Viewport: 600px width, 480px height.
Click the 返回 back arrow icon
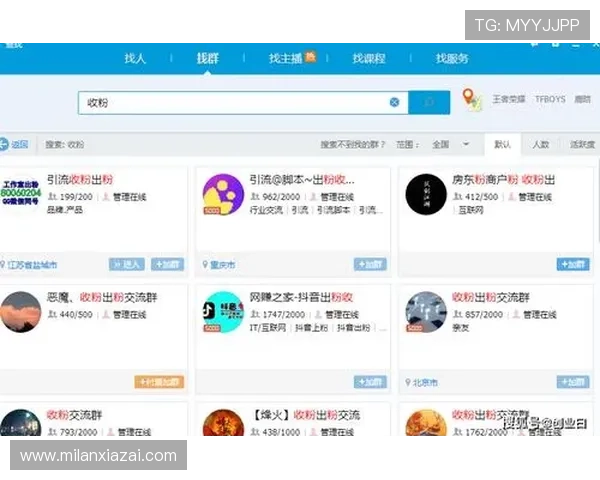(4, 144)
